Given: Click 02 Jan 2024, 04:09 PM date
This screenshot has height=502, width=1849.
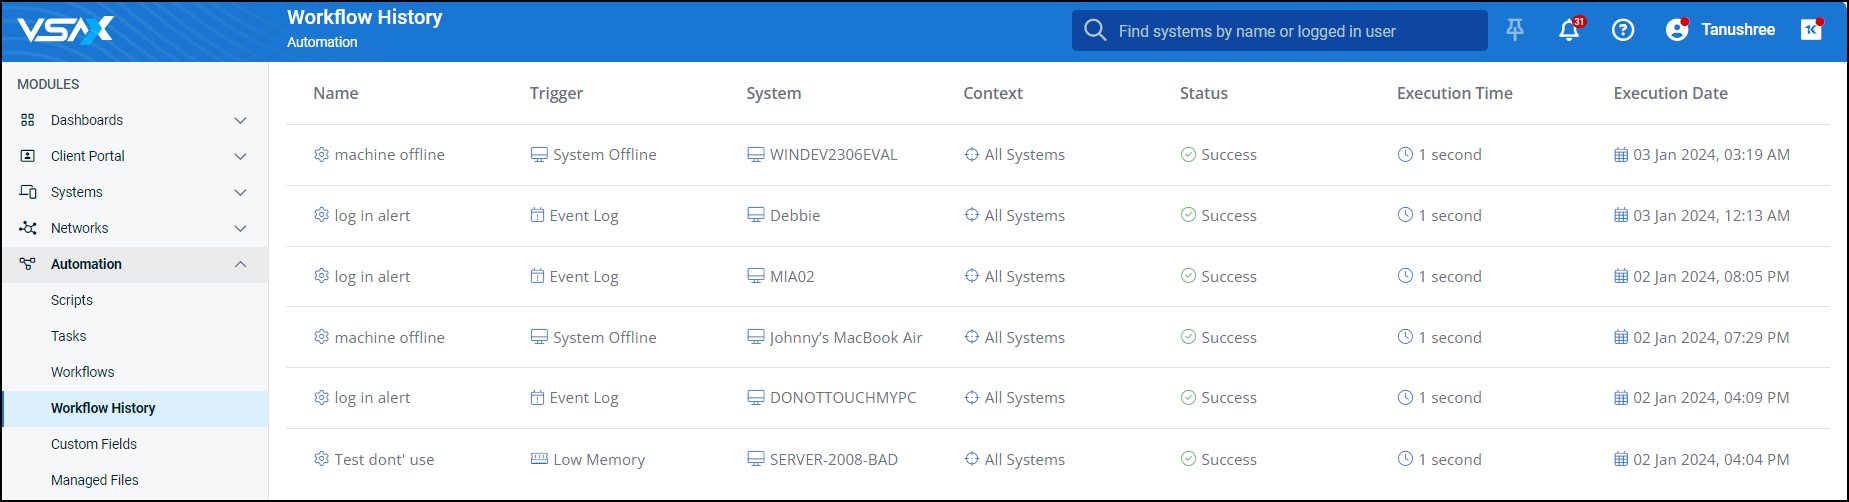Looking at the screenshot, I should point(1711,397).
